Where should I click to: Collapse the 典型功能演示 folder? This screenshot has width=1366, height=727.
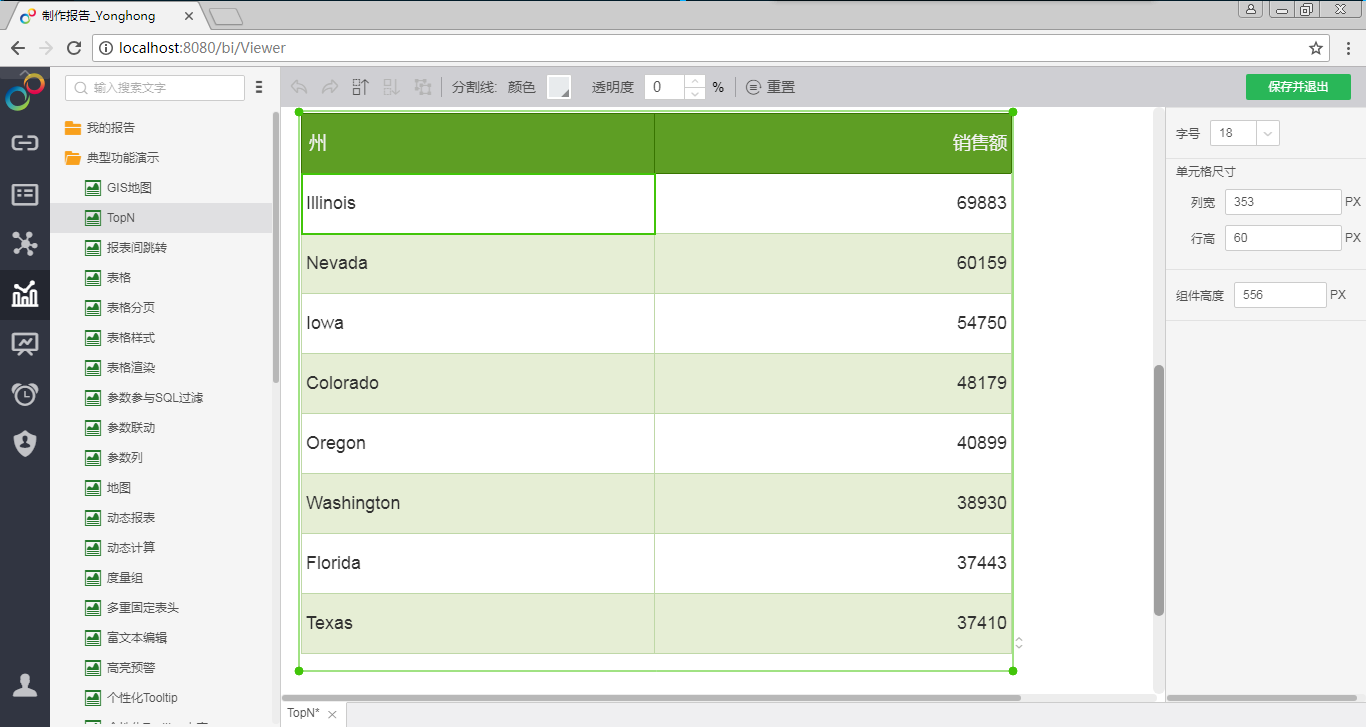[73, 158]
